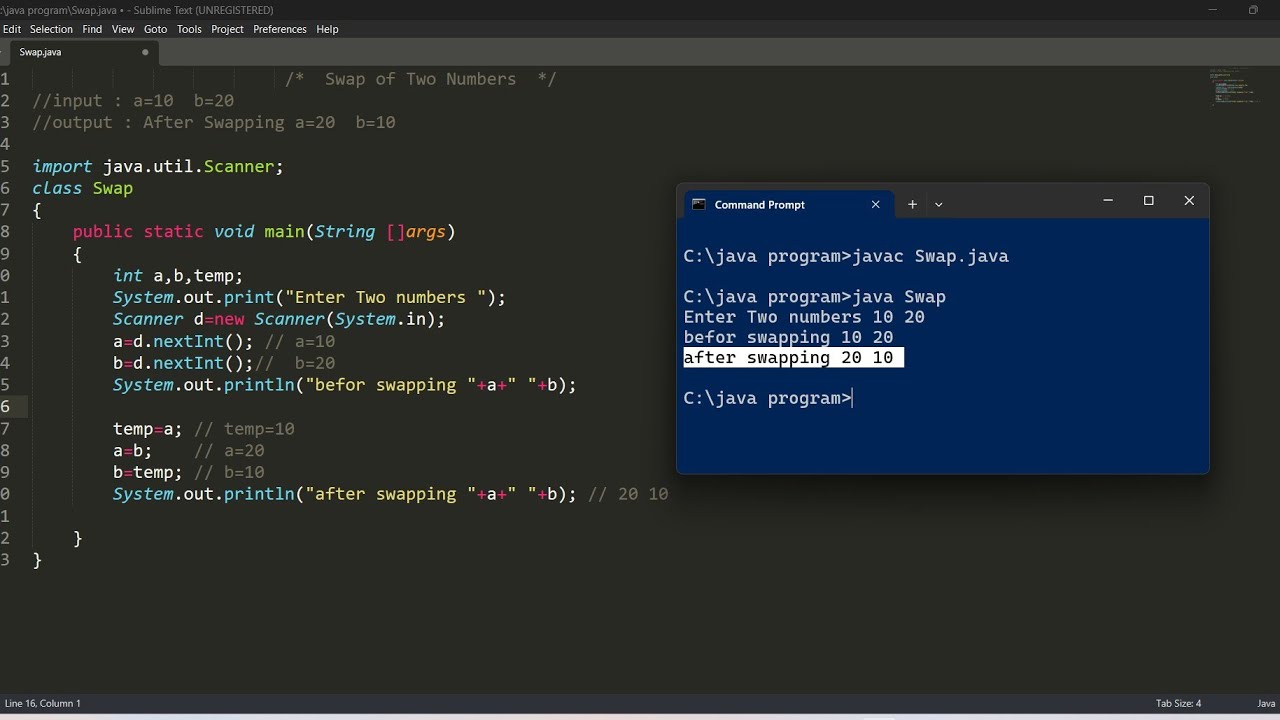Maximize the Command Prompt window

point(1149,201)
